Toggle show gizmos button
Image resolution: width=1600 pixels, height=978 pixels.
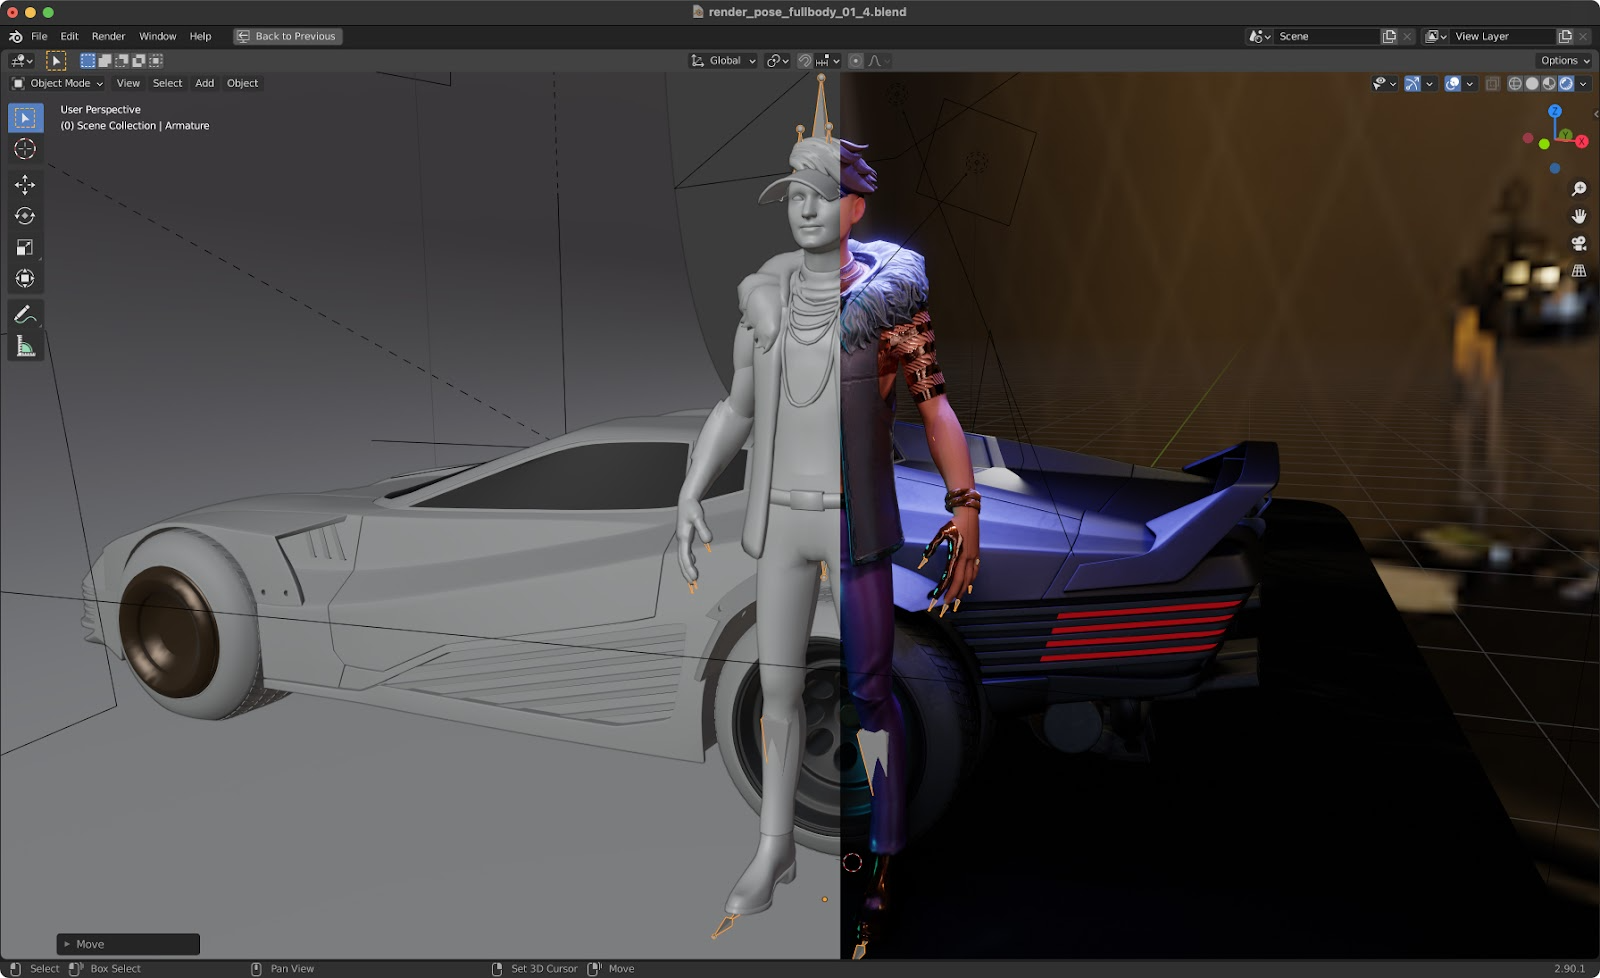pos(1412,84)
